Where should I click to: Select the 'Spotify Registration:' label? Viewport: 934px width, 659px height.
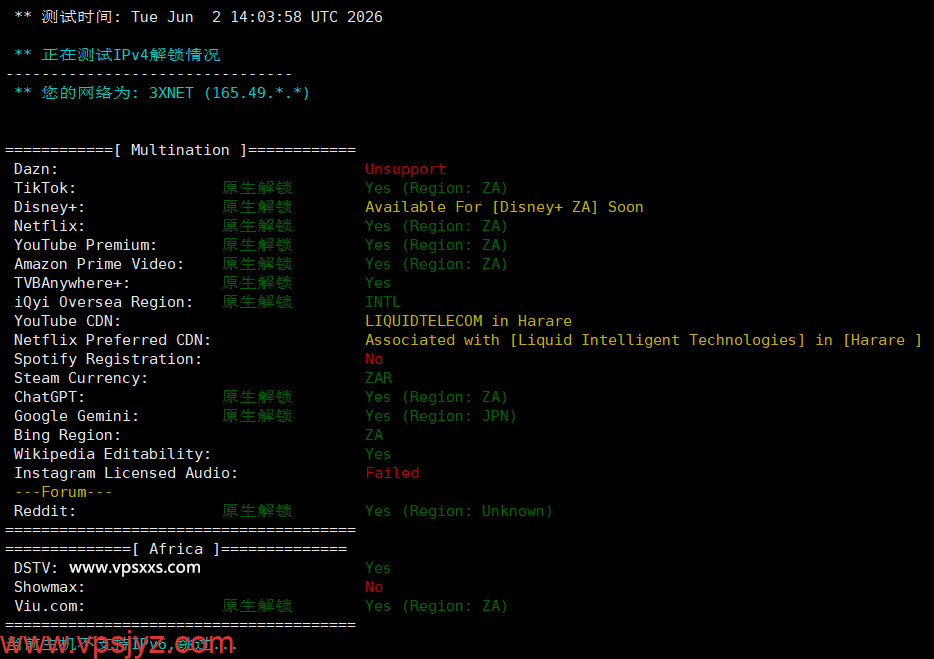[108, 359]
